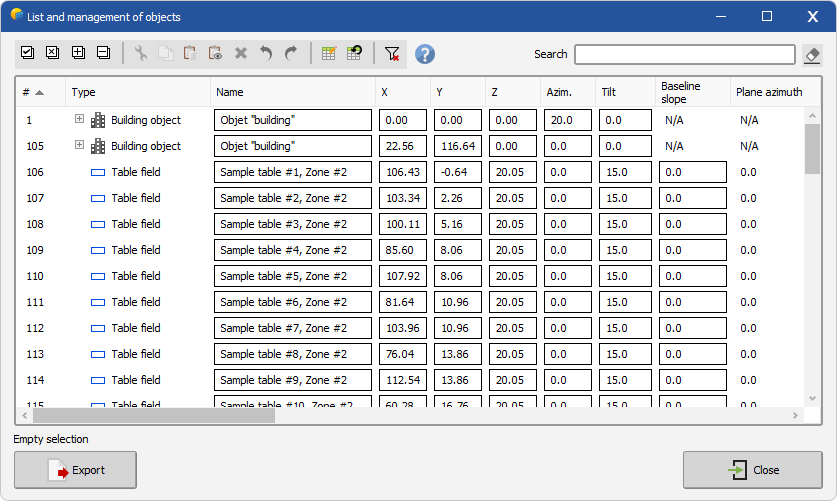Sort by the # column header

pyautogui.click(x=40, y=92)
